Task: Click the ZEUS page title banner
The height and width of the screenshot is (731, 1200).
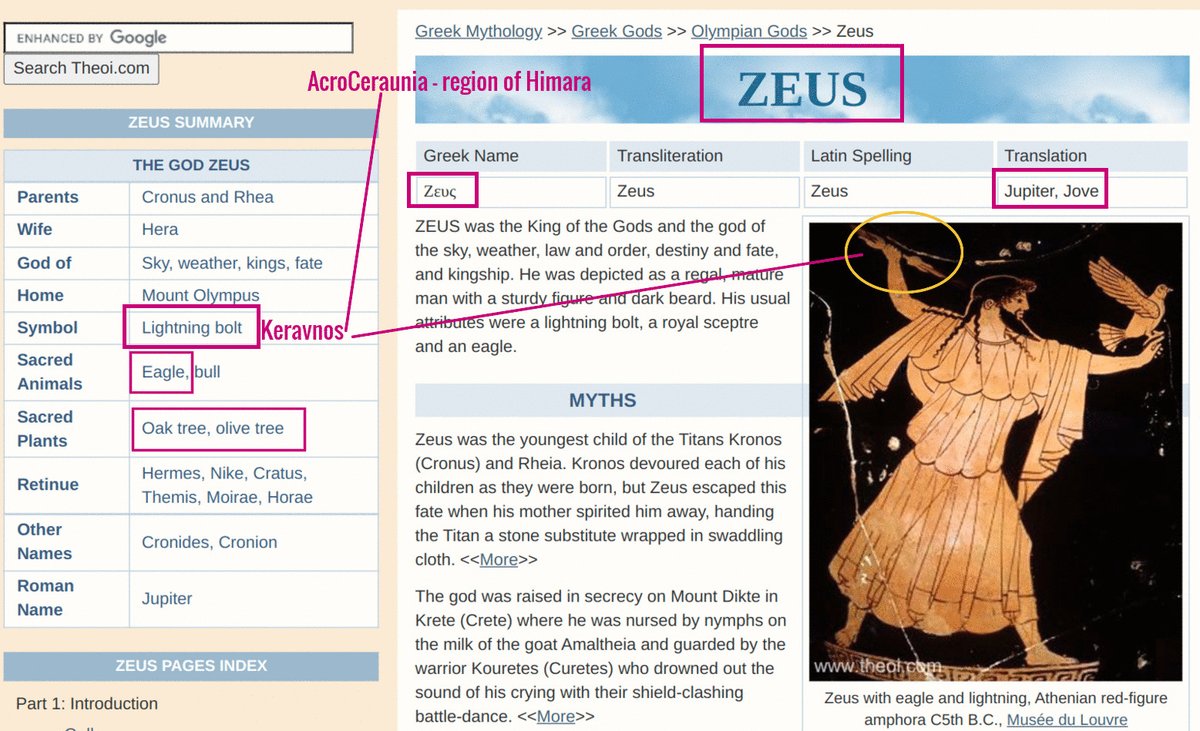Action: pos(802,89)
